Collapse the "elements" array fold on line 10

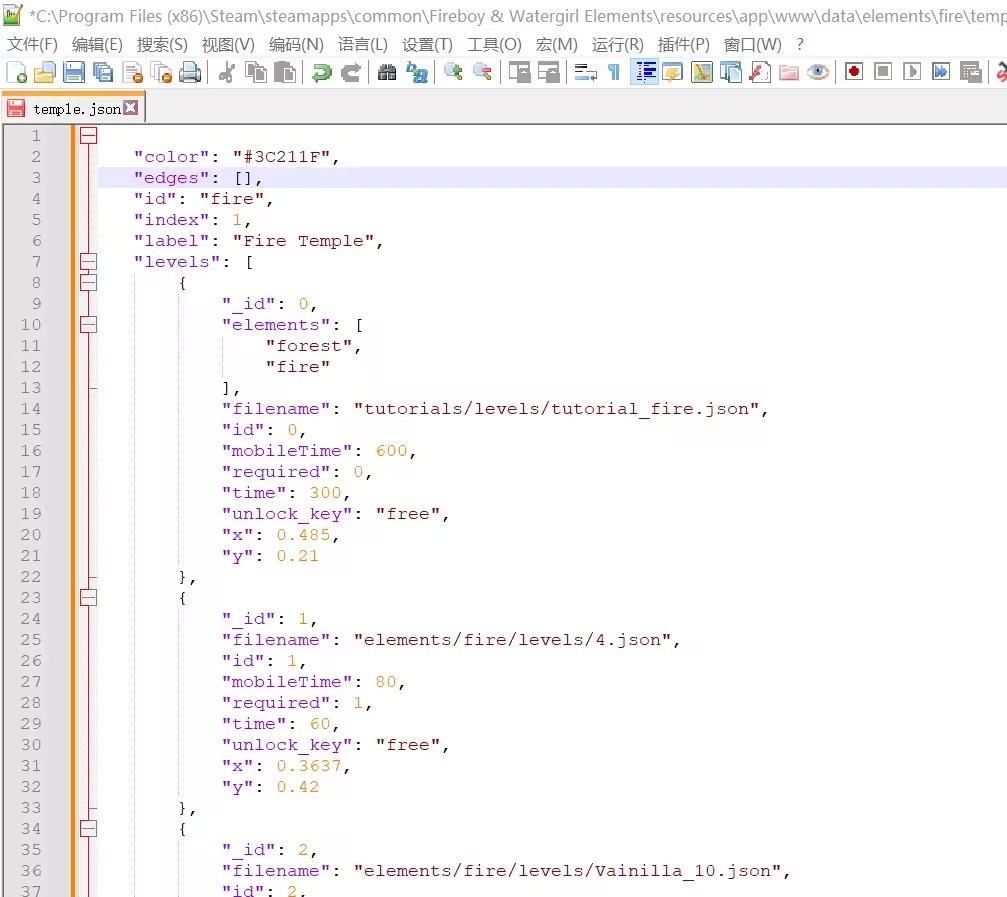pyautogui.click(x=89, y=324)
